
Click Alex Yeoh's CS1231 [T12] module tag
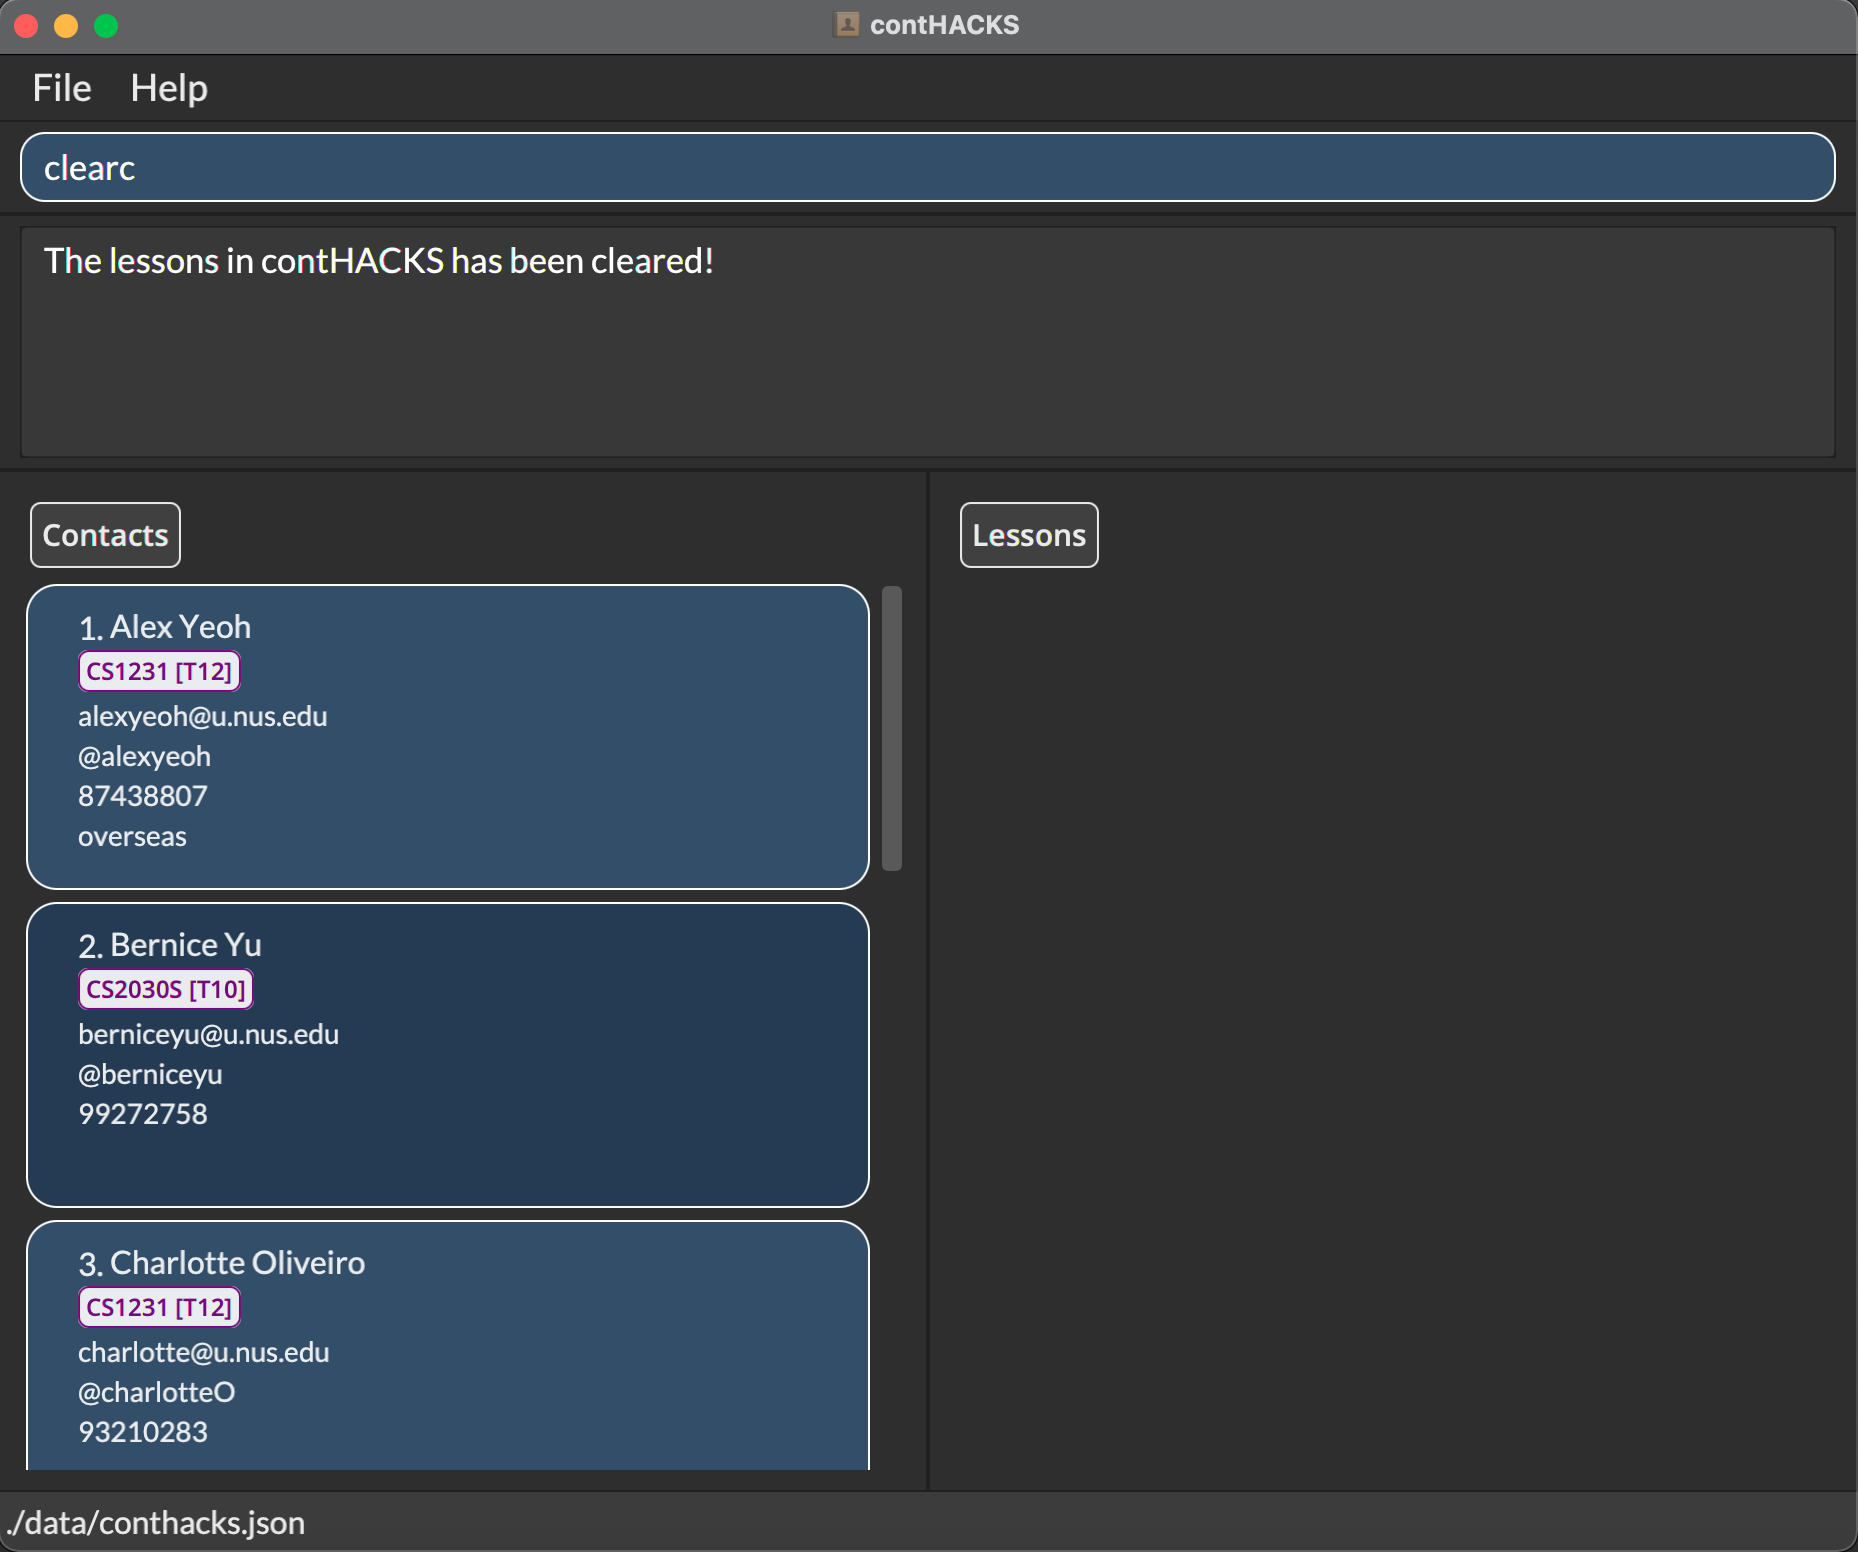(x=159, y=671)
